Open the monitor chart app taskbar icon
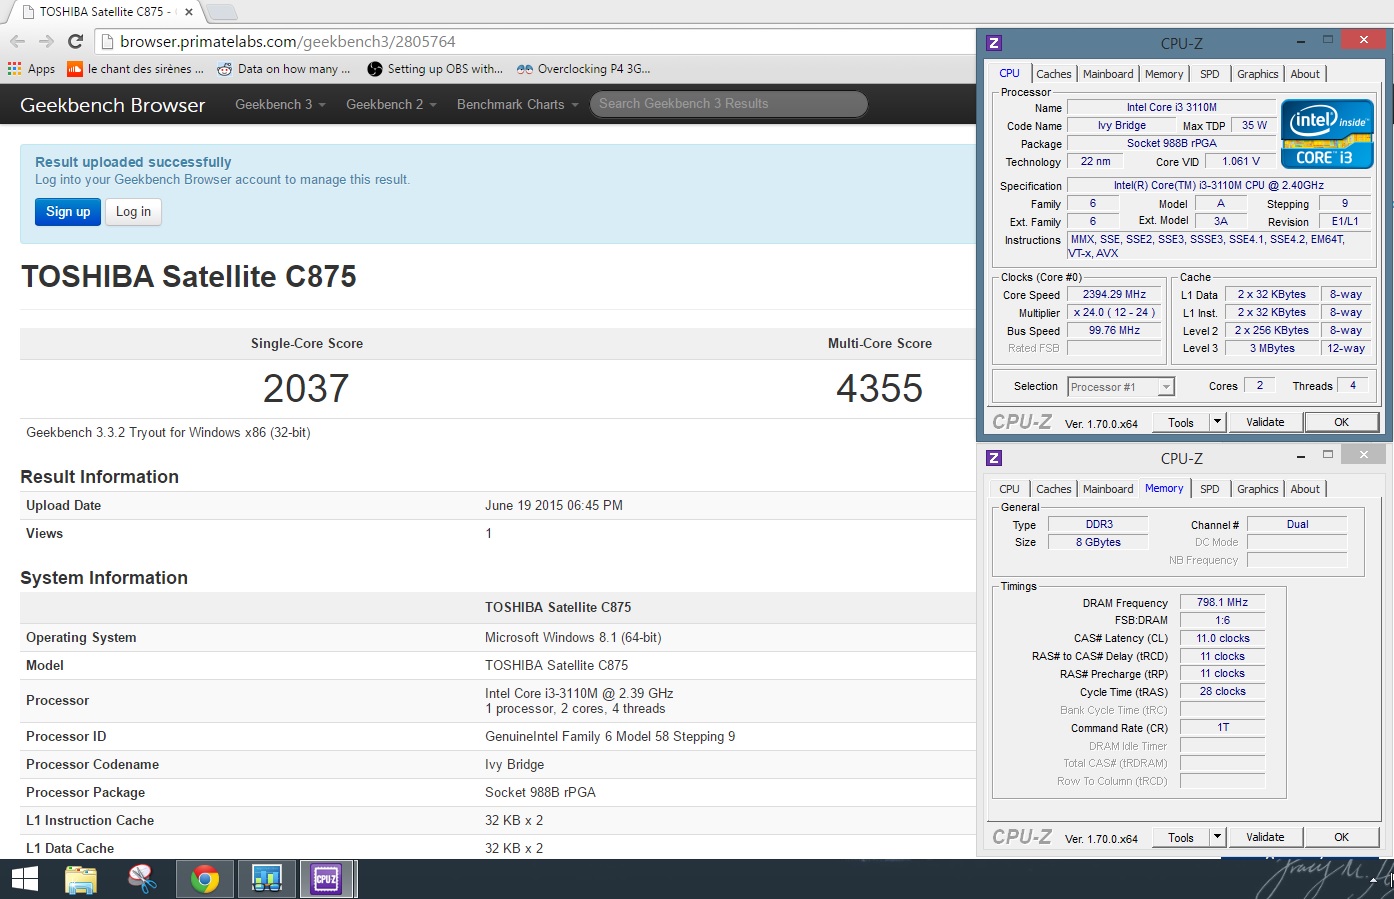 tap(266, 879)
